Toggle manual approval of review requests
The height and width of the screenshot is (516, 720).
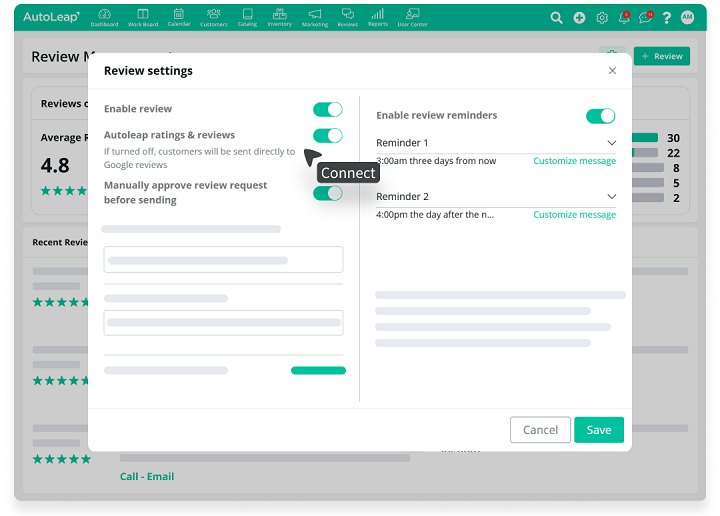coord(327,193)
